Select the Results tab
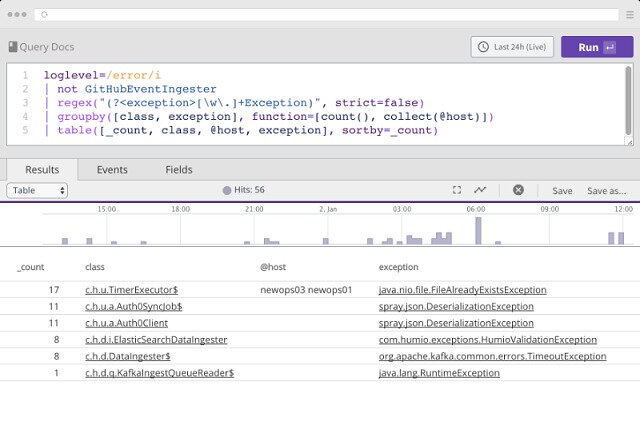Image resolution: width=640 pixels, height=425 pixels. coord(42,170)
